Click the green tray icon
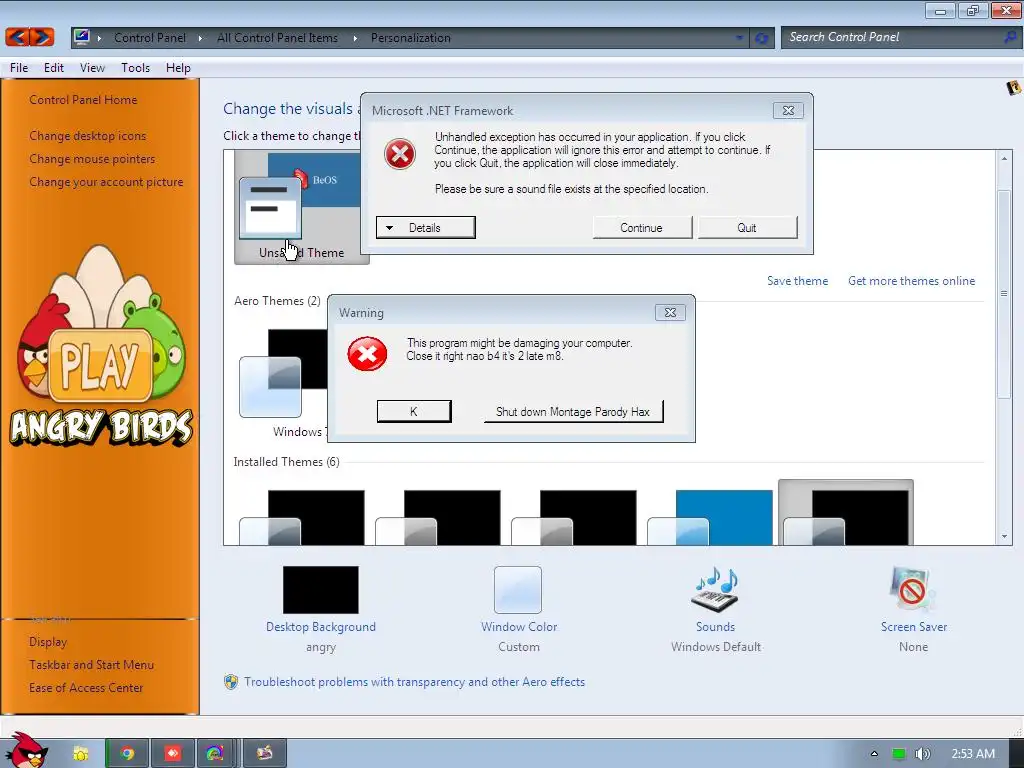1024x768 pixels. pos(899,754)
